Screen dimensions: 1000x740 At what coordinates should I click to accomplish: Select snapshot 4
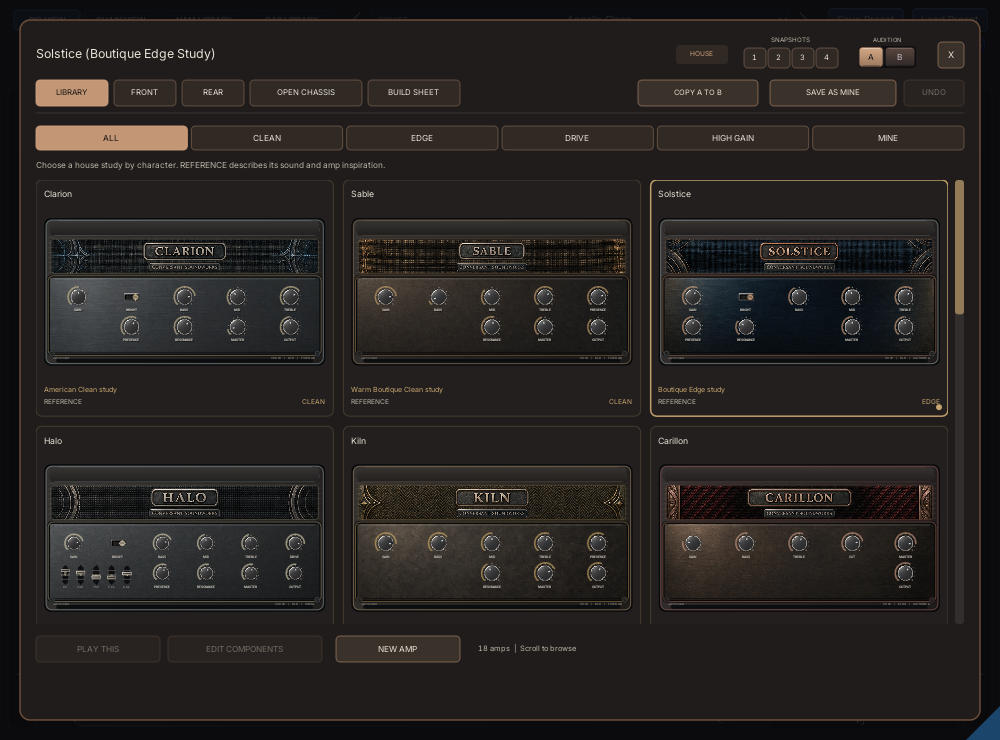827,57
